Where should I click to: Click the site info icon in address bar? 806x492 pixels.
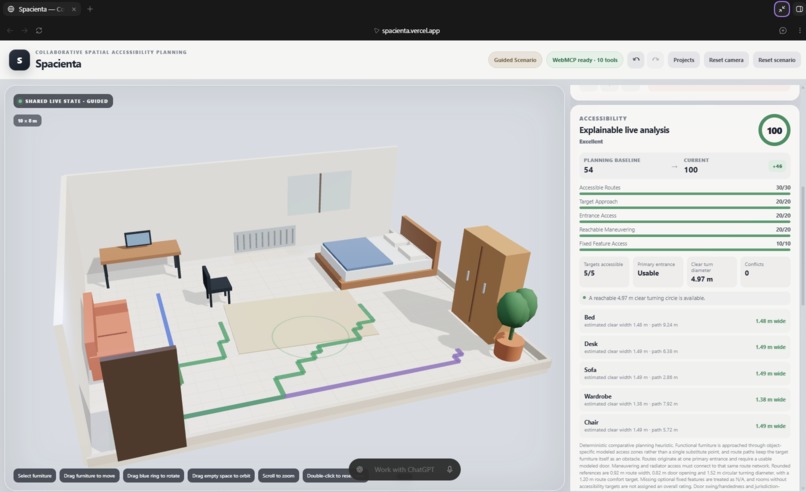point(376,31)
